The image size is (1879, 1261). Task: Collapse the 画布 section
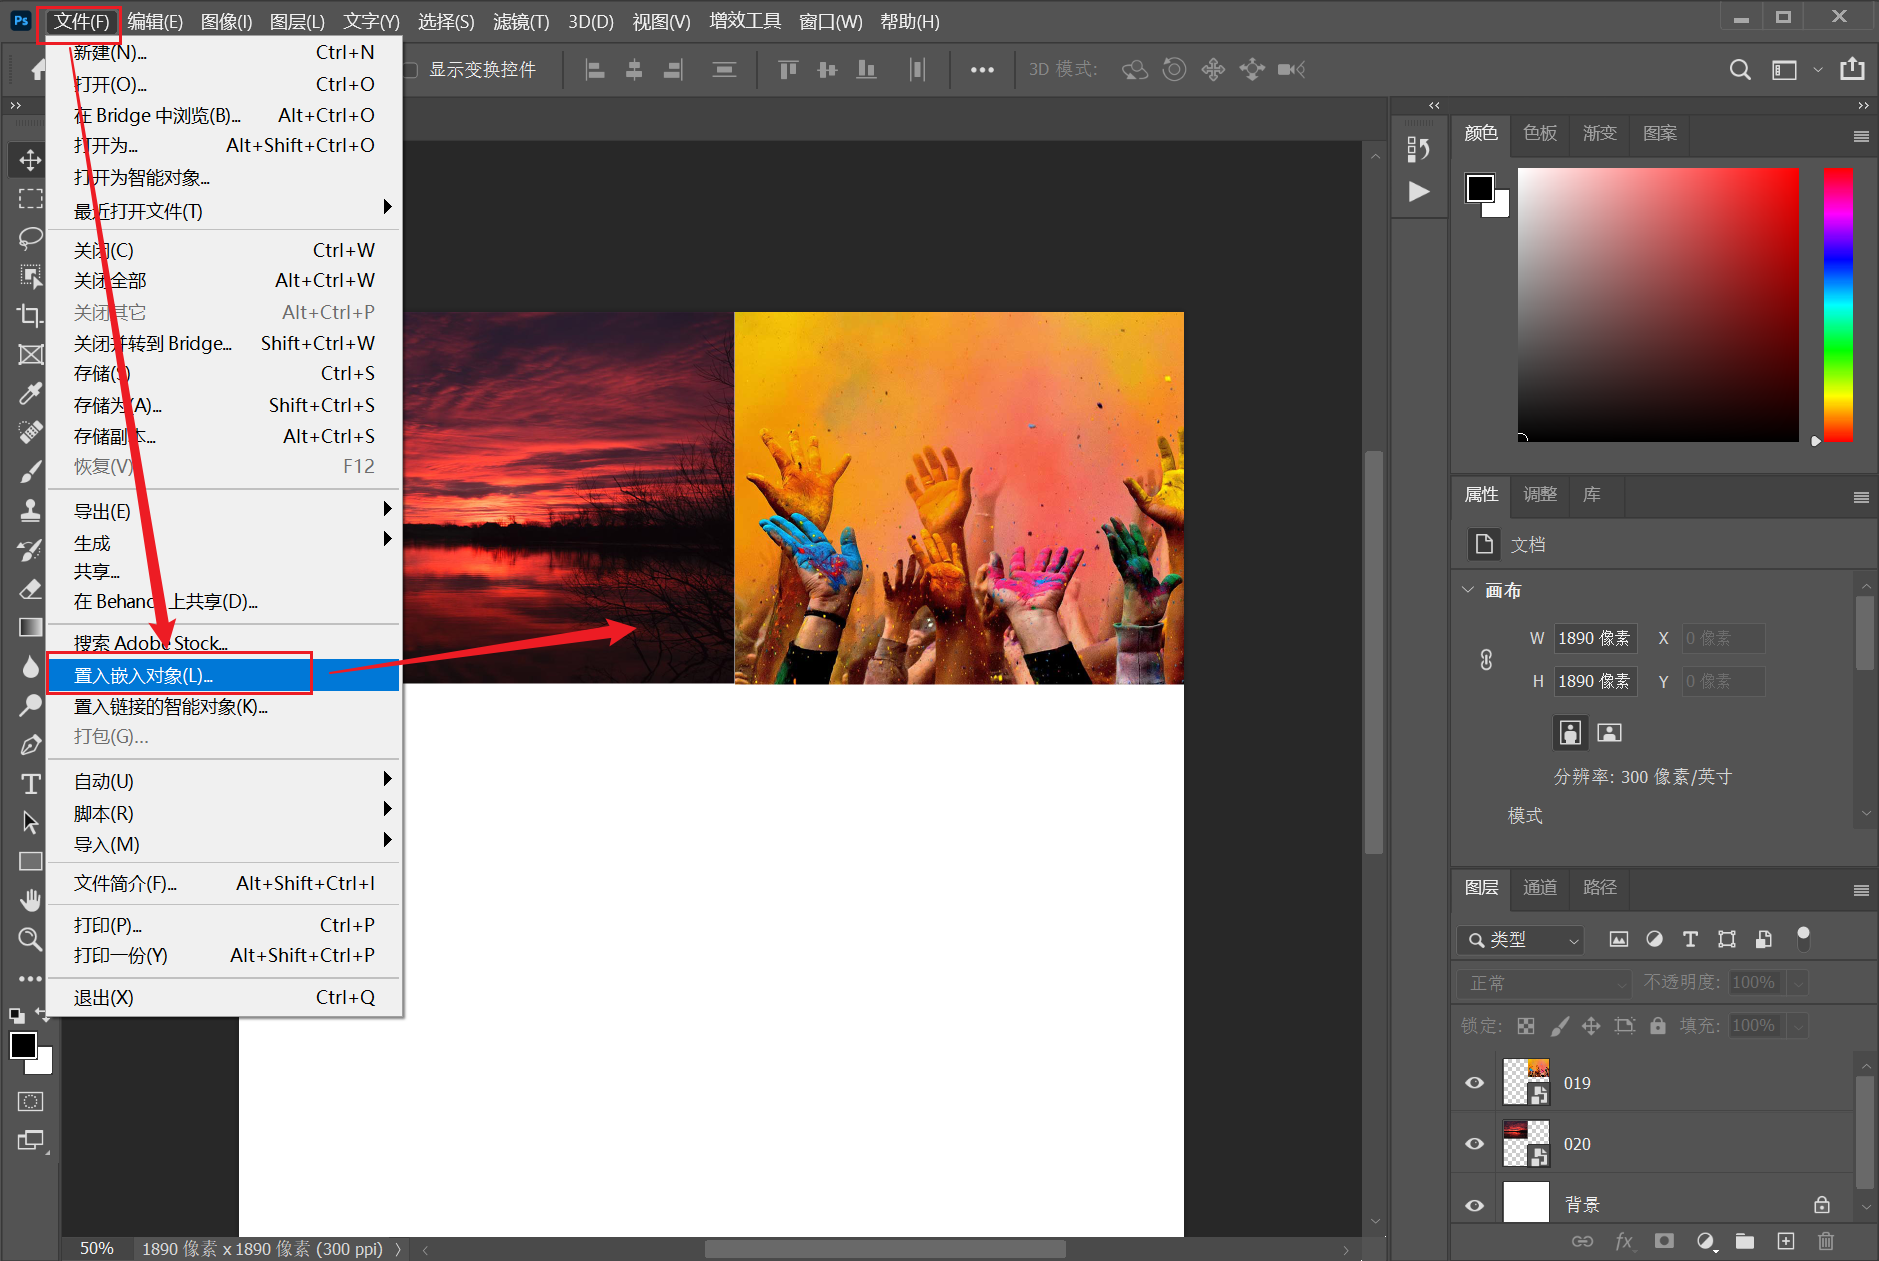click(1468, 590)
